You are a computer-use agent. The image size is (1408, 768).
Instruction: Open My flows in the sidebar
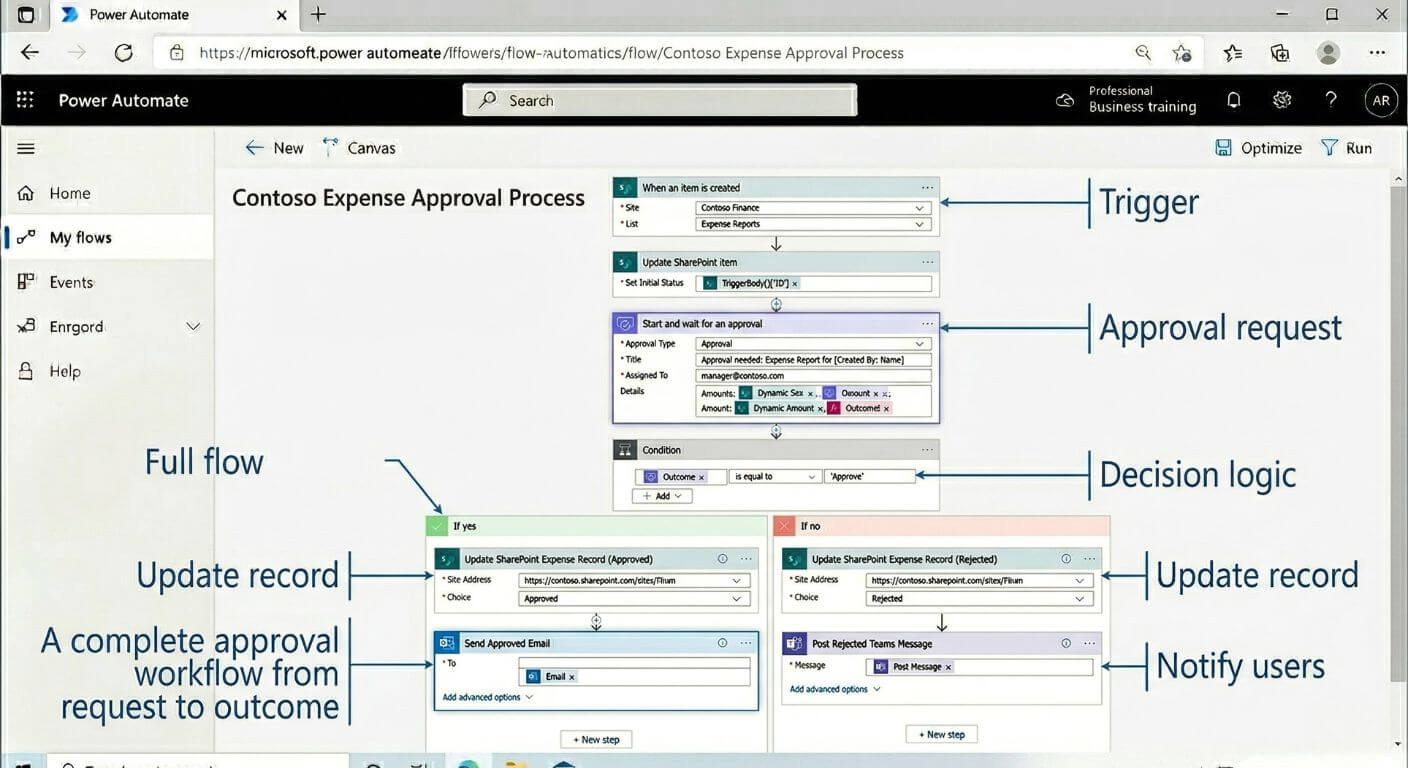[80, 238]
